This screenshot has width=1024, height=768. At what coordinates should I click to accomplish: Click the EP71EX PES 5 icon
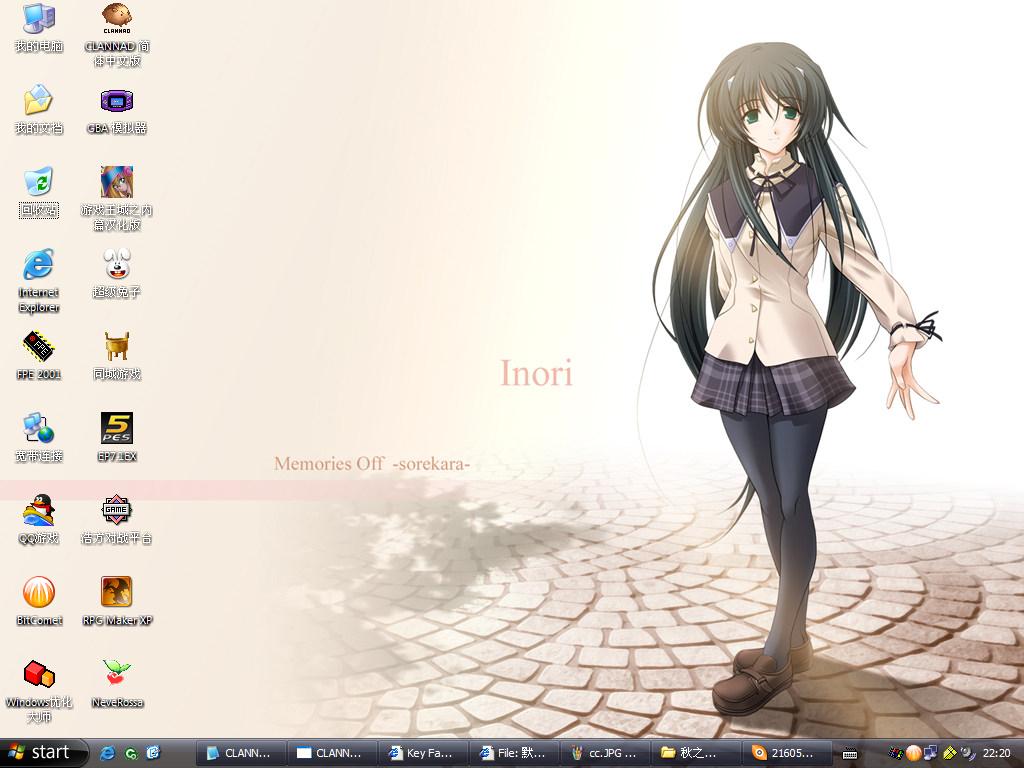117,438
